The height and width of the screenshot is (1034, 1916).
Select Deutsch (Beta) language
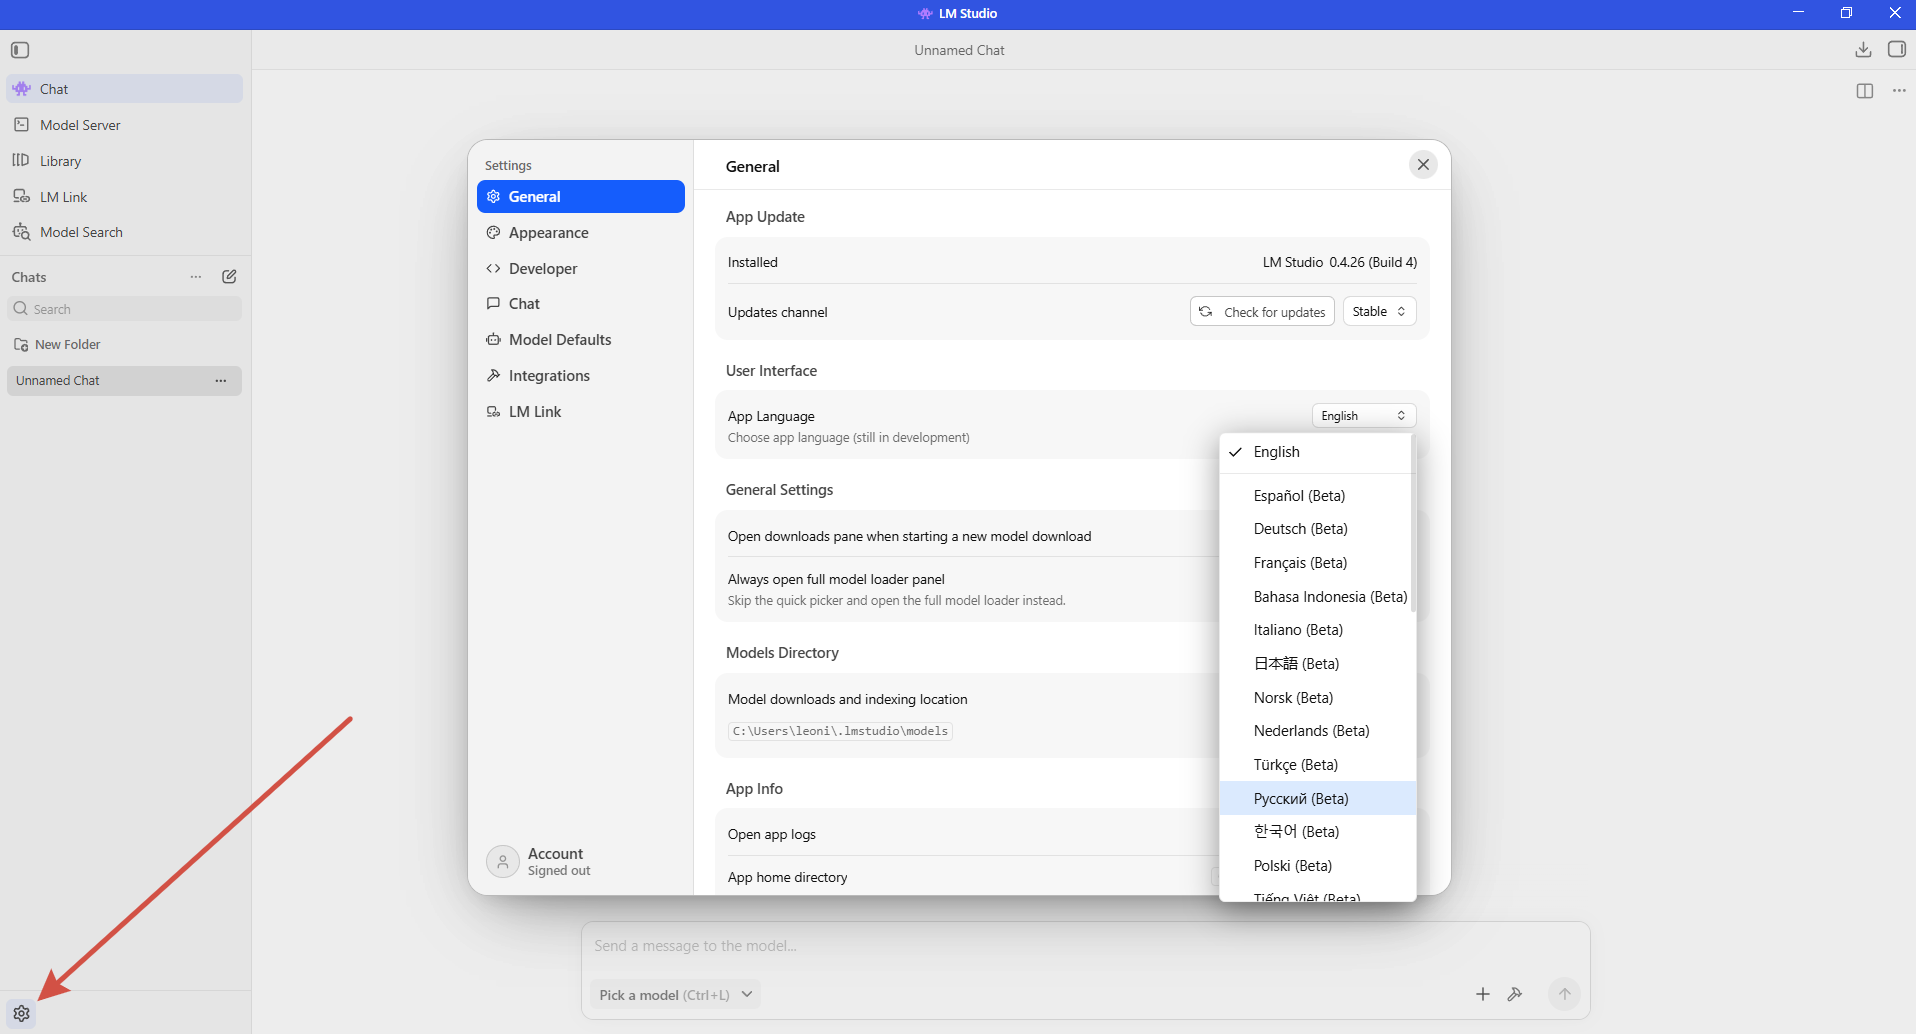point(1318,529)
